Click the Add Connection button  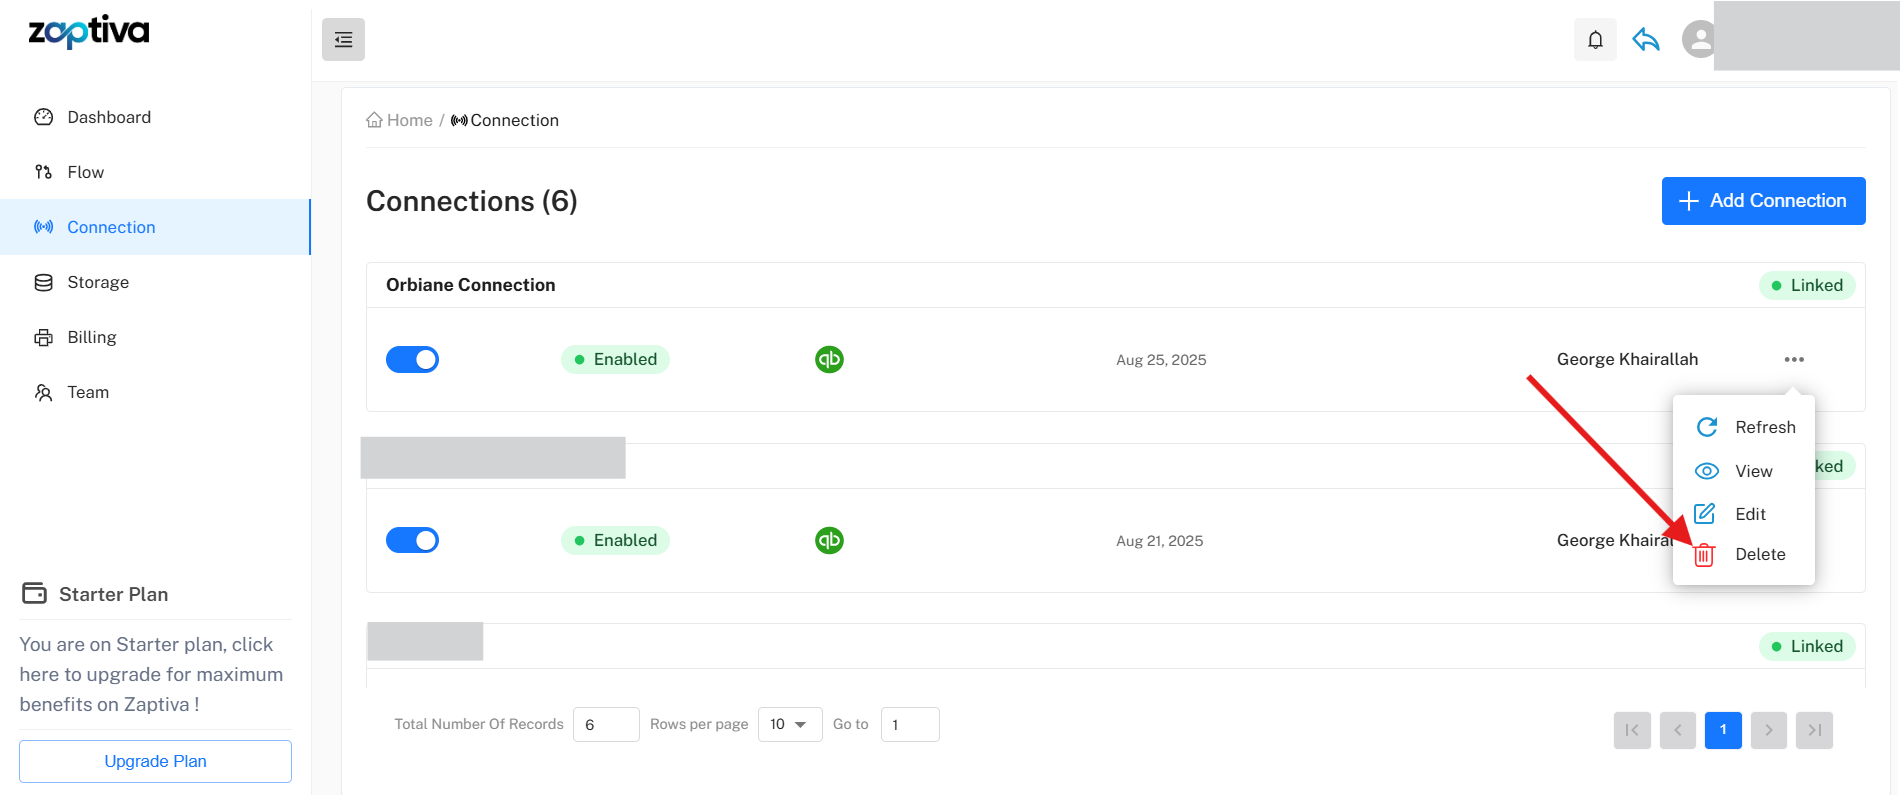[x=1763, y=201]
